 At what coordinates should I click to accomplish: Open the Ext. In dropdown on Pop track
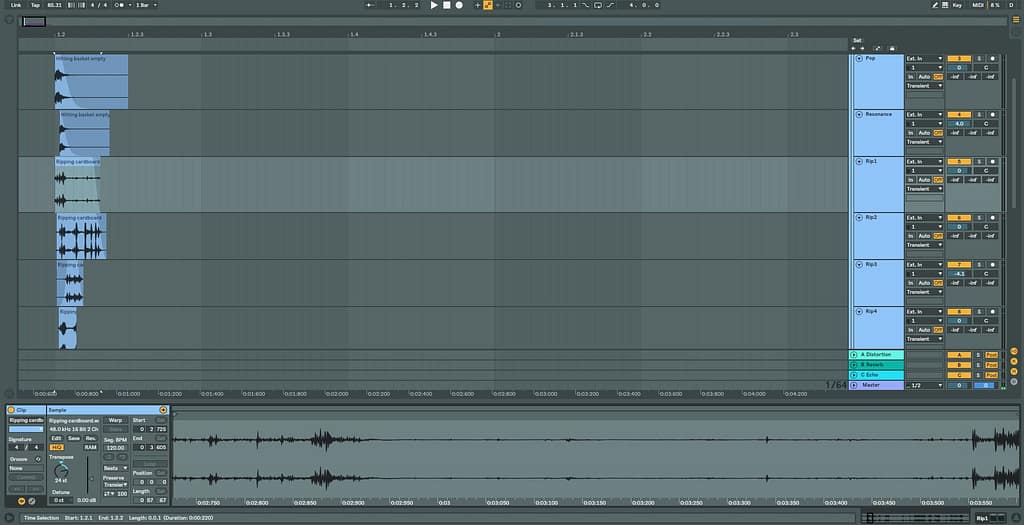click(924, 59)
